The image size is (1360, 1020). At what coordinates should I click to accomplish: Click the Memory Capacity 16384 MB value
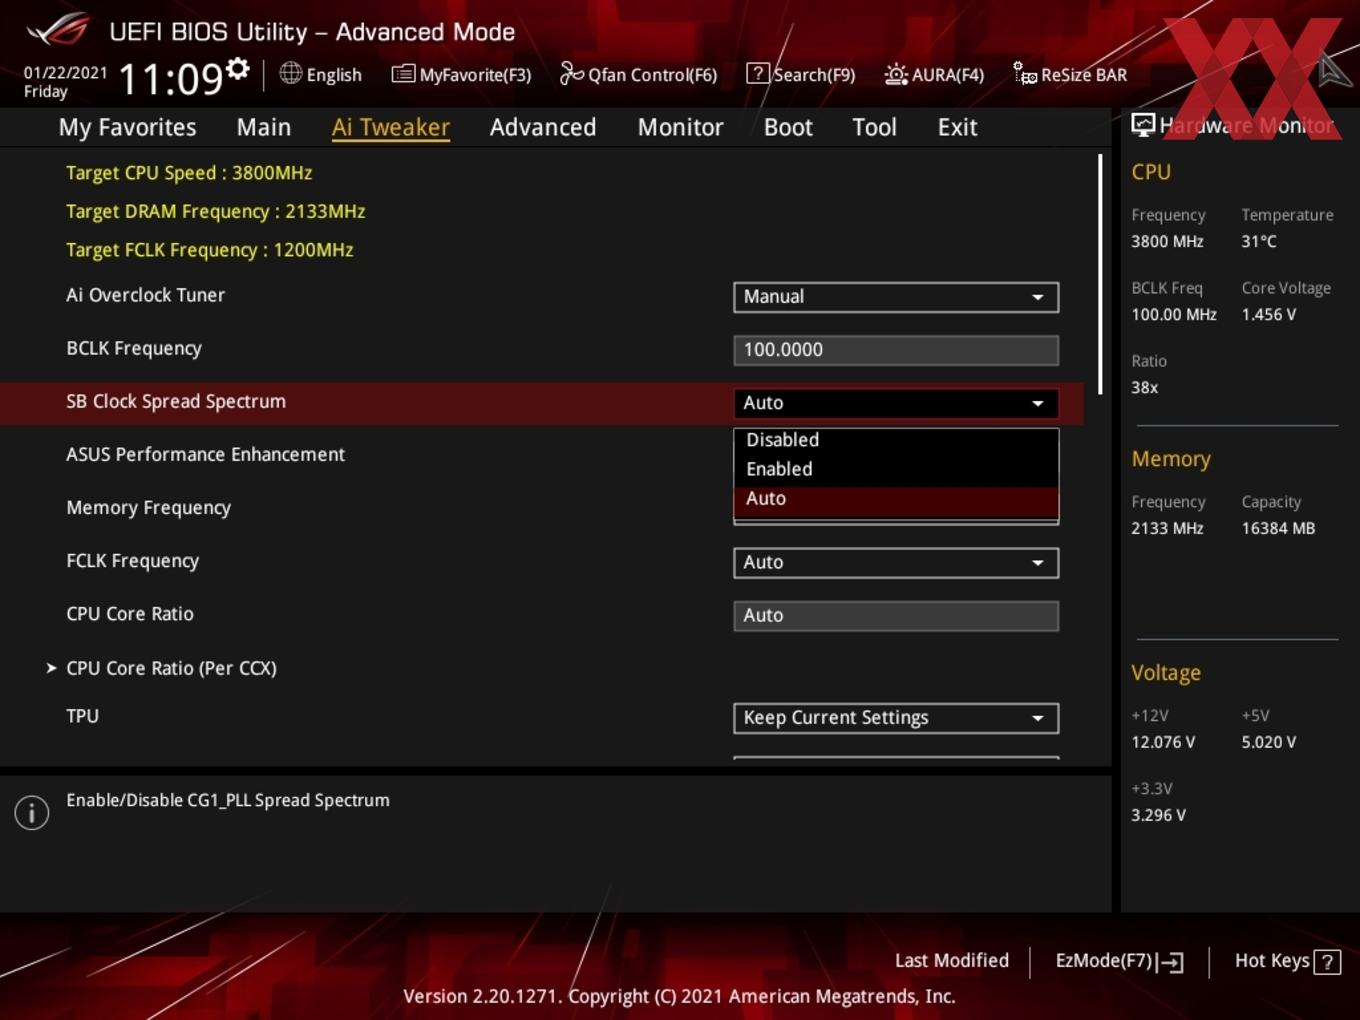pos(1278,528)
